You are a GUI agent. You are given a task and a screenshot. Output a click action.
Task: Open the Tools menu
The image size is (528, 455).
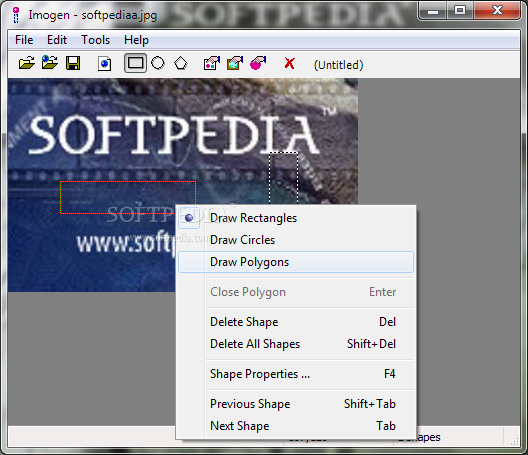[x=96, y=40]
